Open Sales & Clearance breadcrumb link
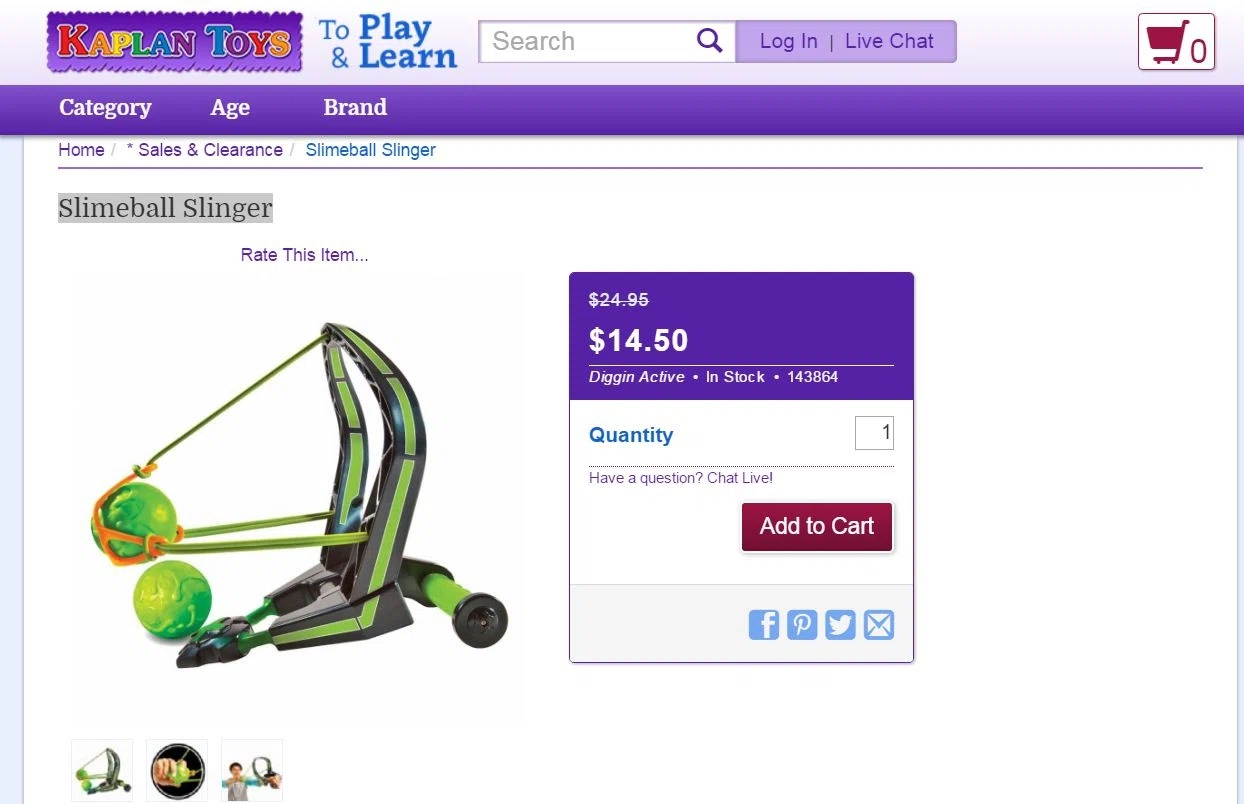The image size is (1244, 804). coord(205,150)
